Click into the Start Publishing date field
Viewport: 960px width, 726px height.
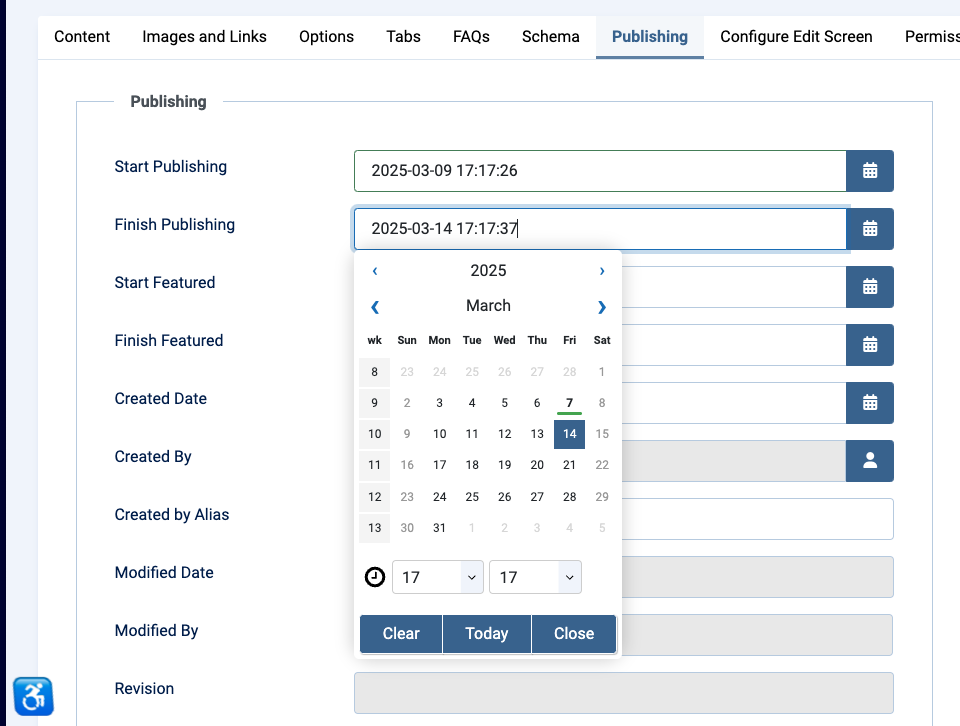[x=600, y=171]
